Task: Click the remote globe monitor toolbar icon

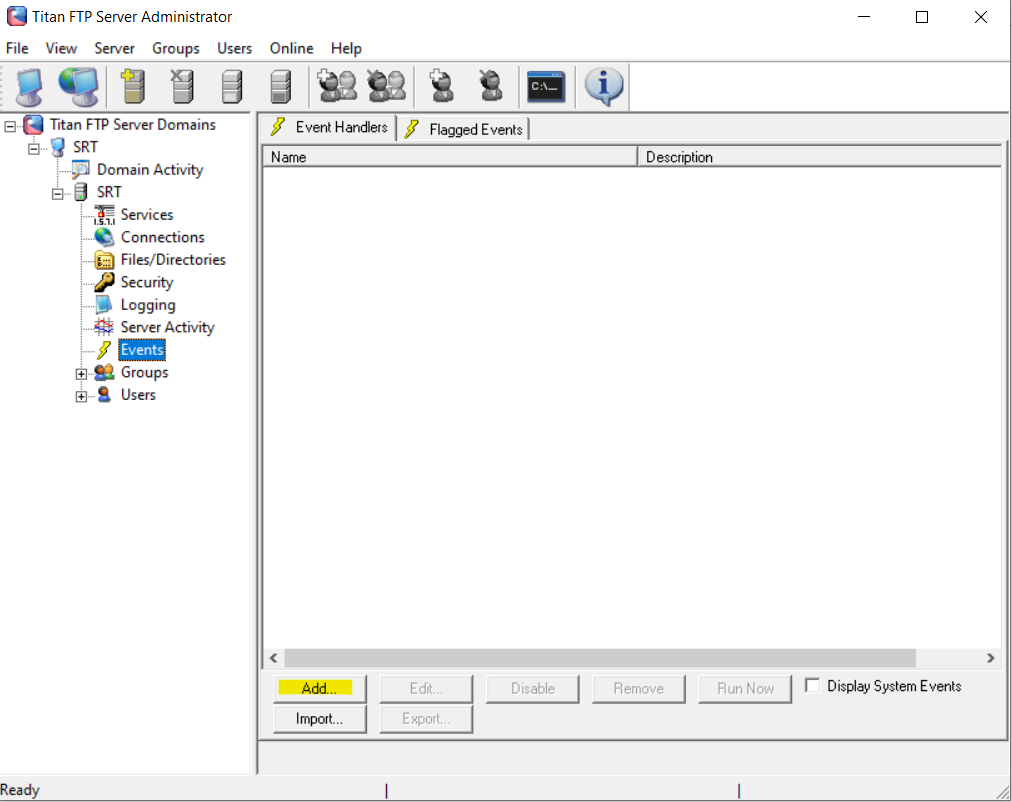Action: pos(78,87)
